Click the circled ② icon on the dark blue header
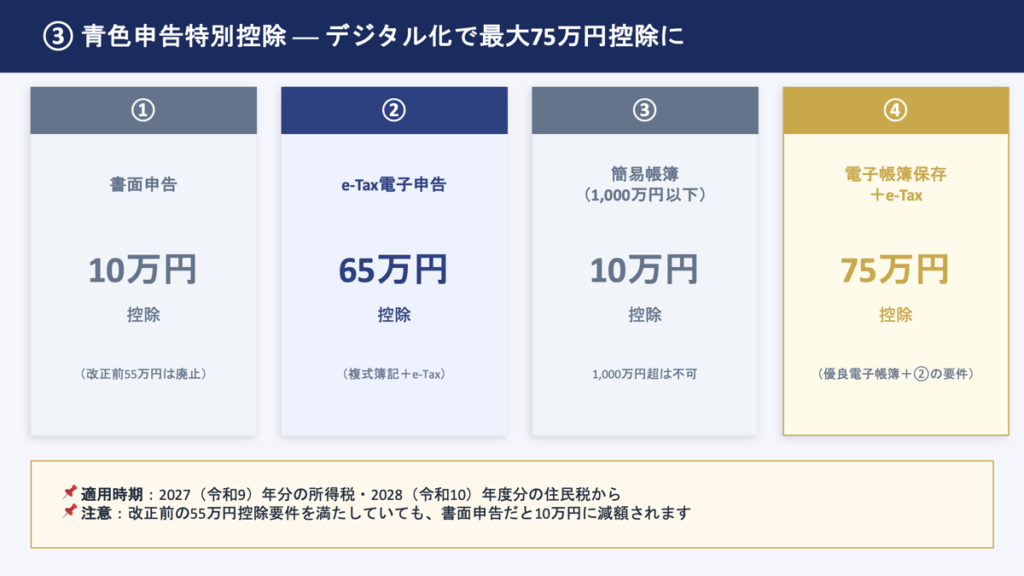 (394, 111)
